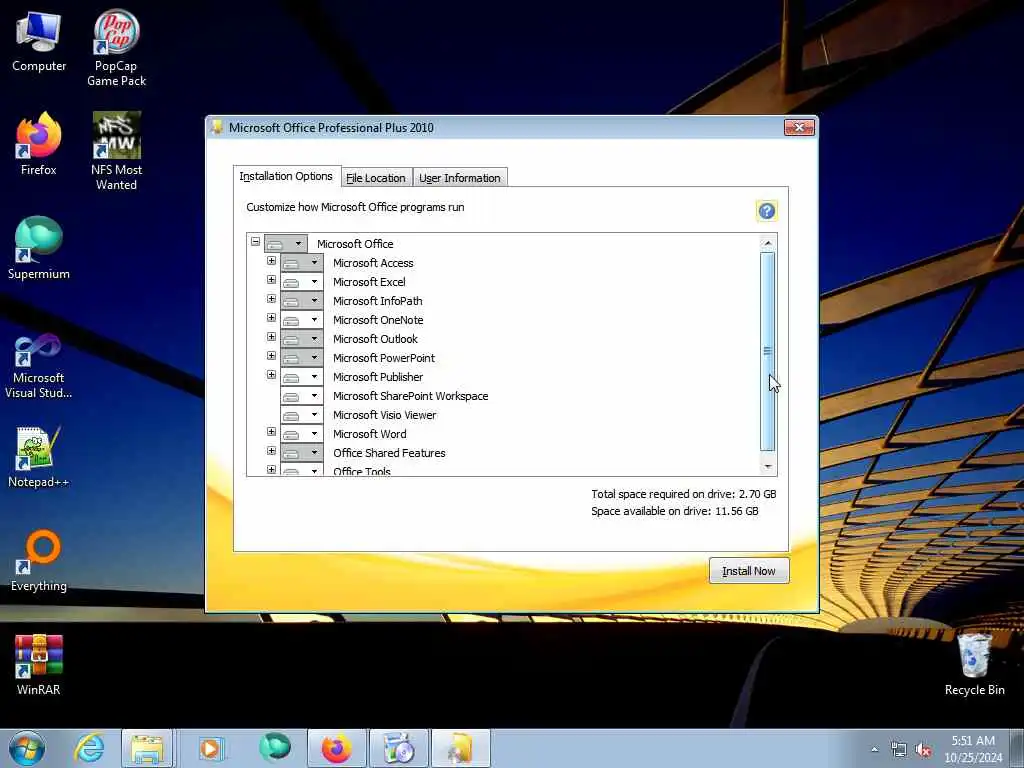Click the Supermium icon in the taskbar
This screenshot has width=1024, height=768.
(274, 748)
